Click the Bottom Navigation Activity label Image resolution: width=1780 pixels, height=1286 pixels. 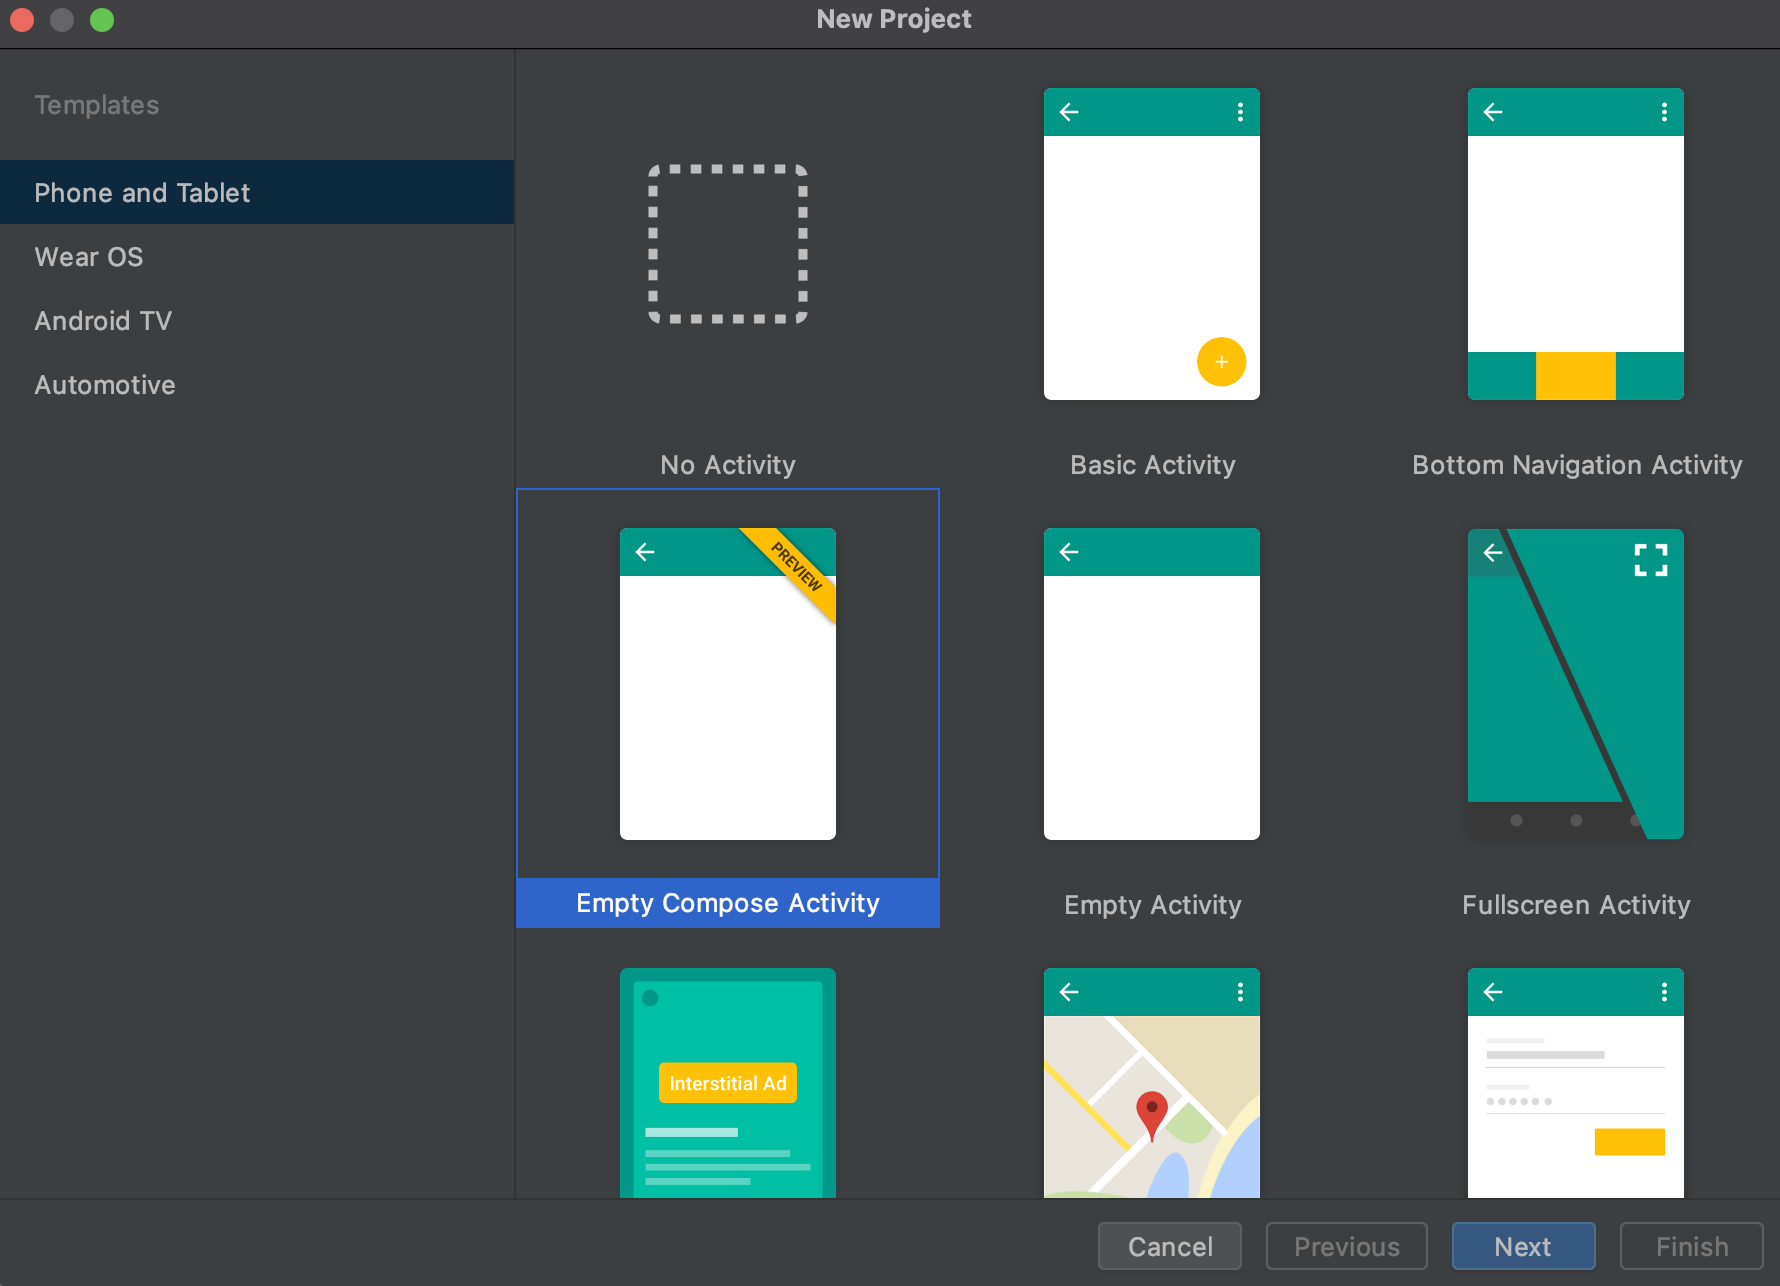point(1577,465)
